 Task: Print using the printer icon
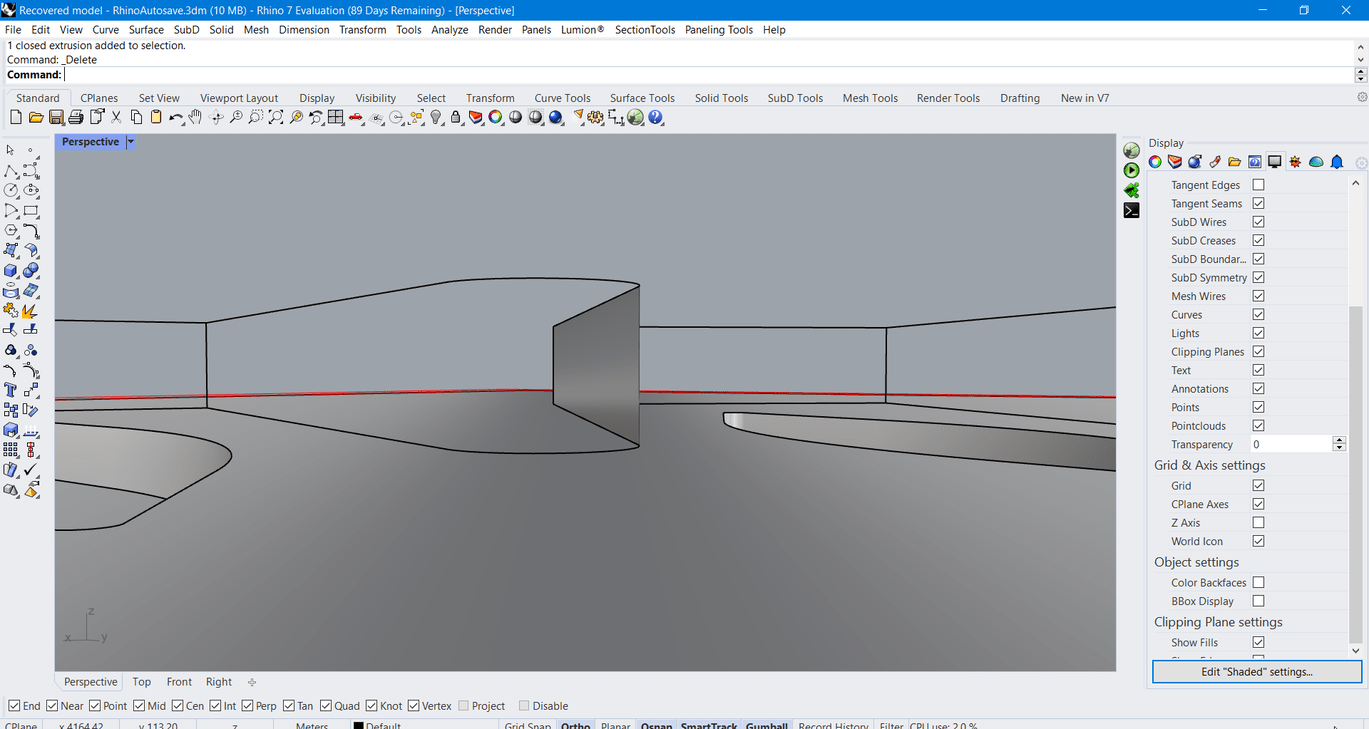(76, 117)
